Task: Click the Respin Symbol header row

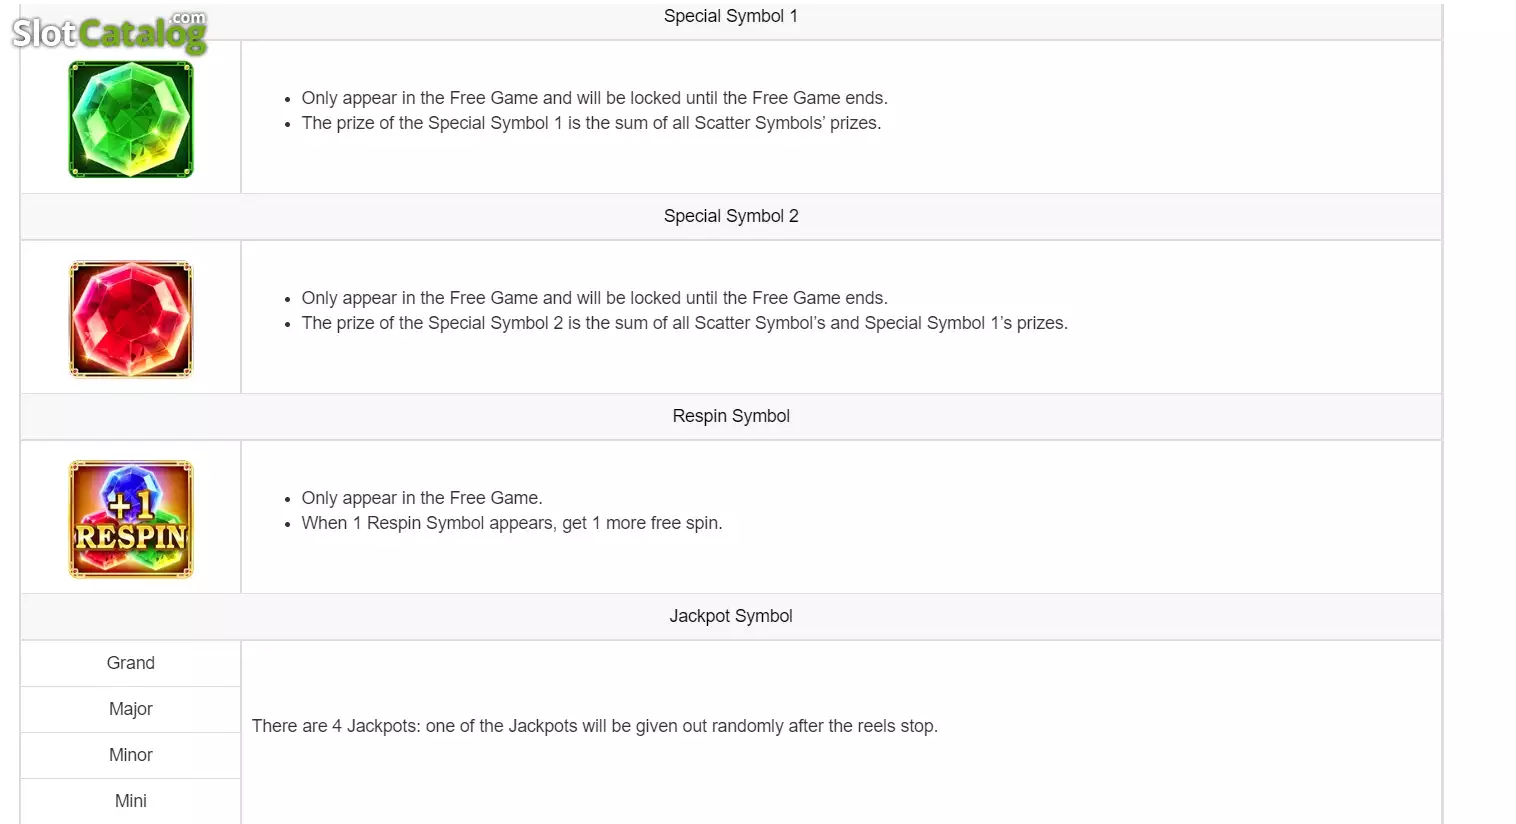Action: coord(731,416)
